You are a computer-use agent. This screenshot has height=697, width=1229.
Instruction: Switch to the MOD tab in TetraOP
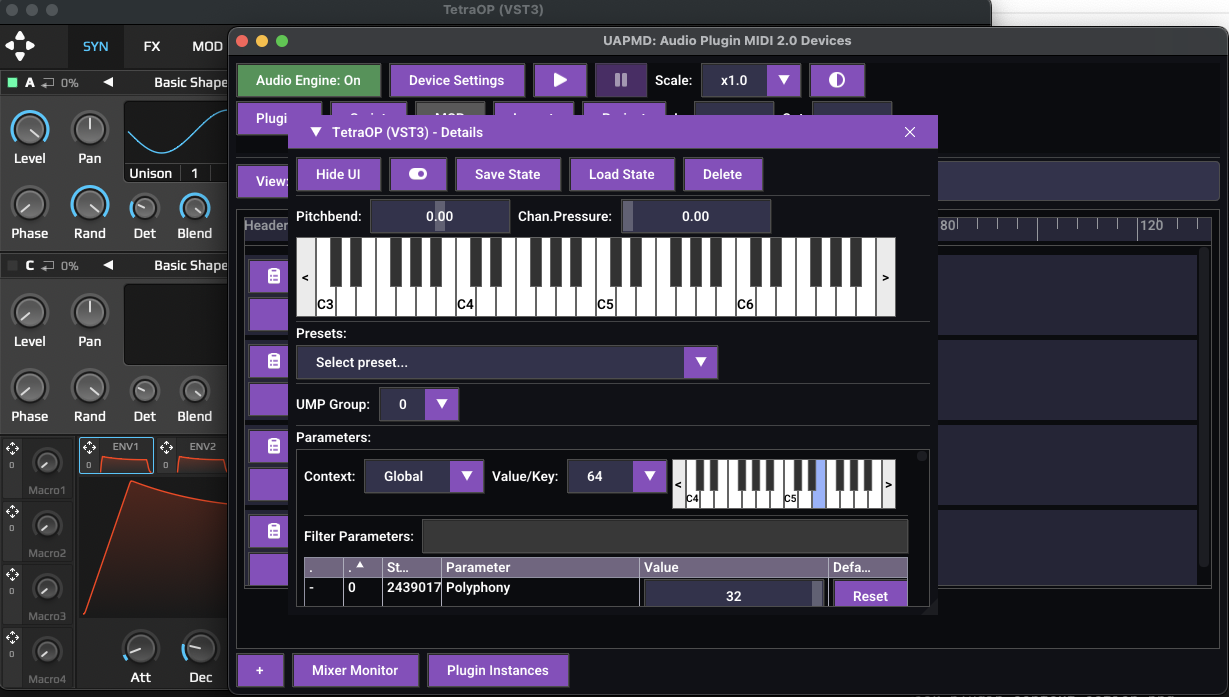[x=207, y=46]
